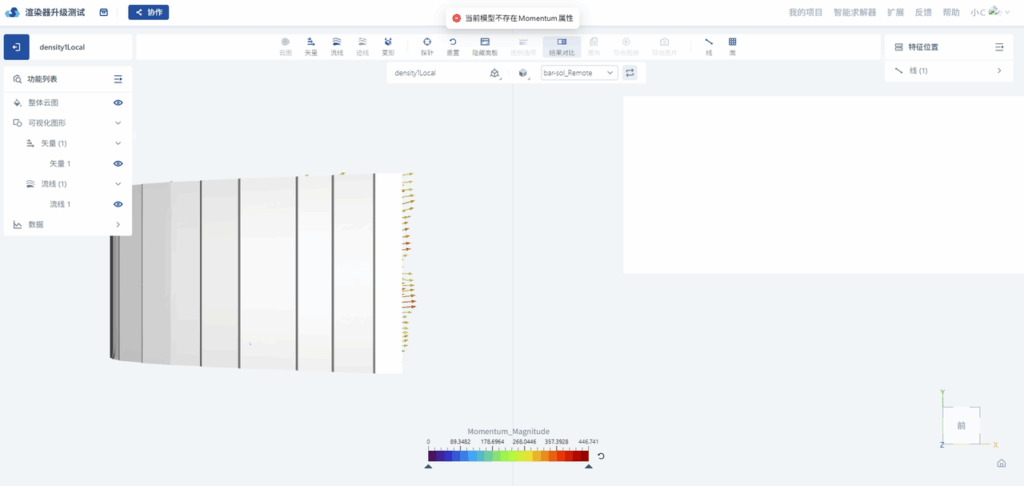Click the 重置 (reset) toolbar icon
This screenshot has width=1024, height=486.
(x=453, y=46)
